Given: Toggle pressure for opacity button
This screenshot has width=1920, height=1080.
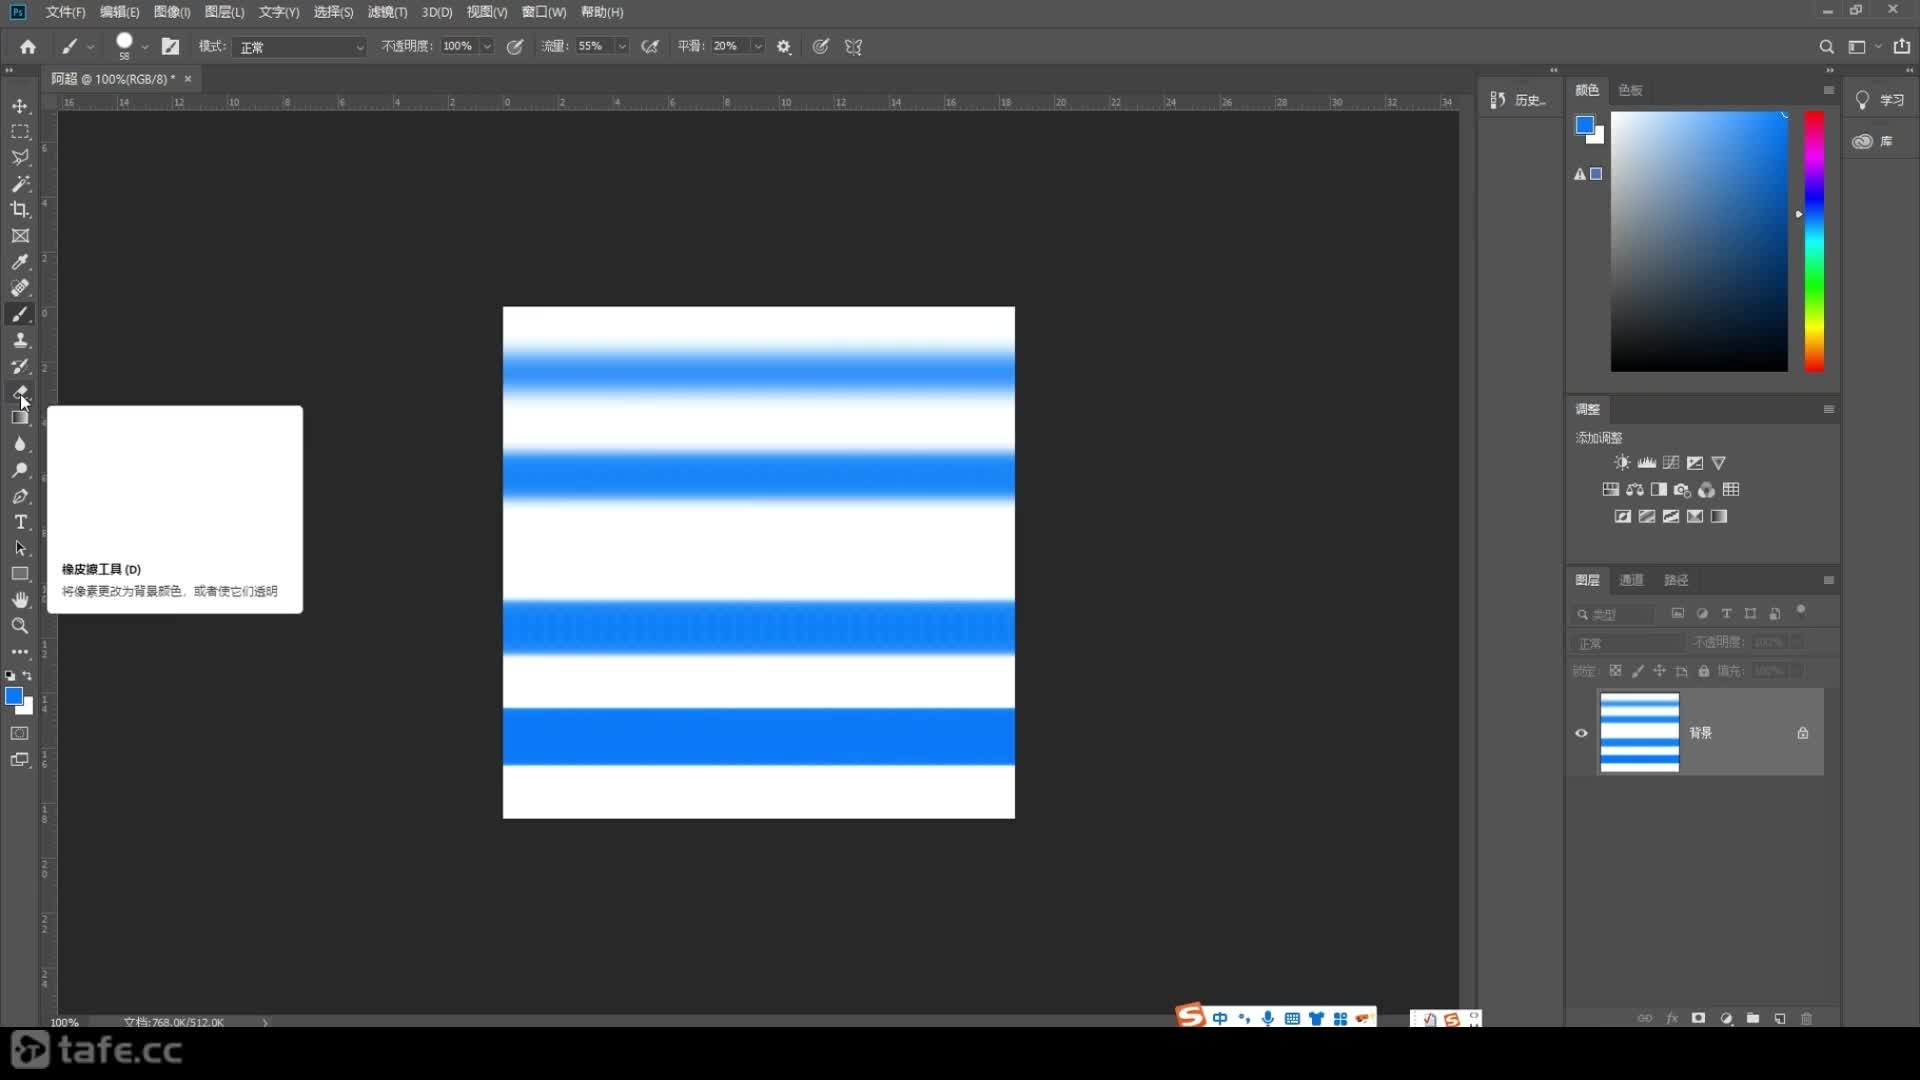Looking at the screenshot, I should pos(515,47).
